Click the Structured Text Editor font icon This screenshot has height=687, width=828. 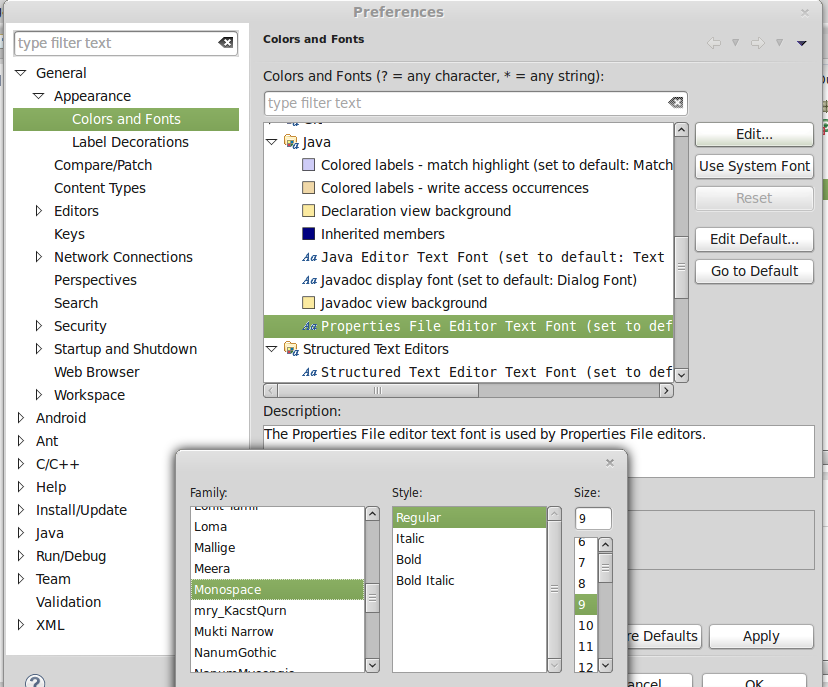point(309,372)
